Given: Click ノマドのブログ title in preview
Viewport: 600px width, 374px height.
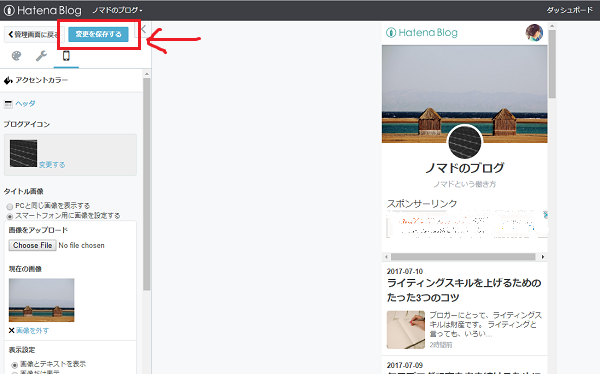Looking at the screenshot, I should tap(465, 168).
